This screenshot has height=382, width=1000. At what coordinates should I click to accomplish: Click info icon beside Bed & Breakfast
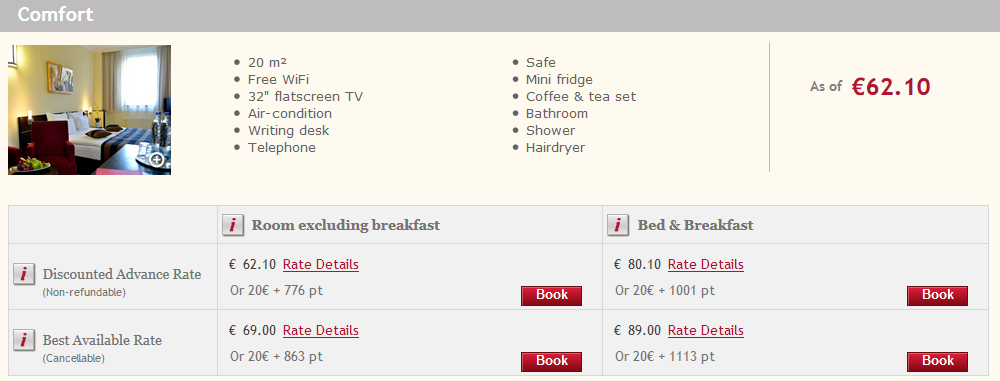coord(618,225)
